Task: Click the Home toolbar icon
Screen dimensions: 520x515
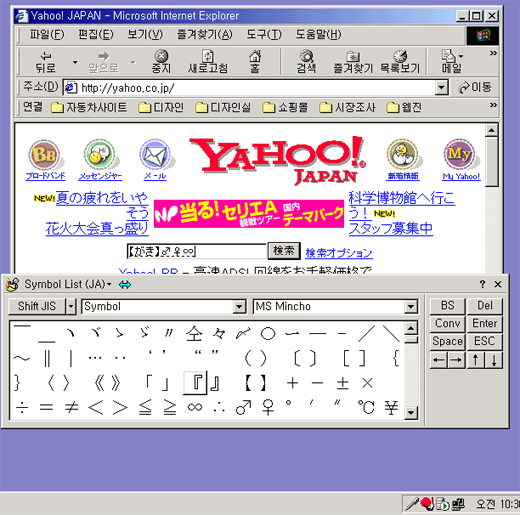Action: click(x=255, y=56)
